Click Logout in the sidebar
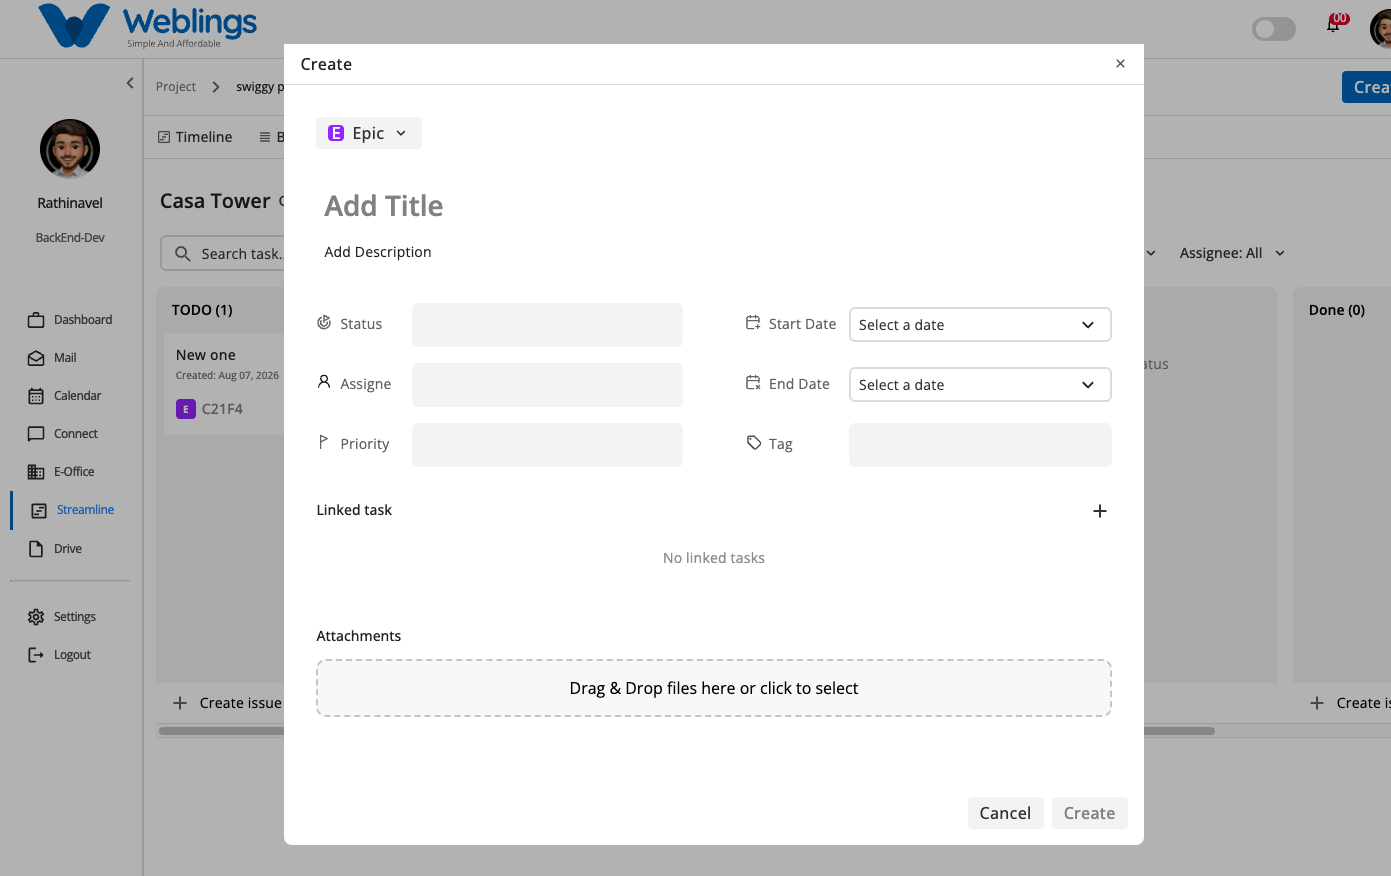This screenshot has width=1391, height=876. pos(59,655)
